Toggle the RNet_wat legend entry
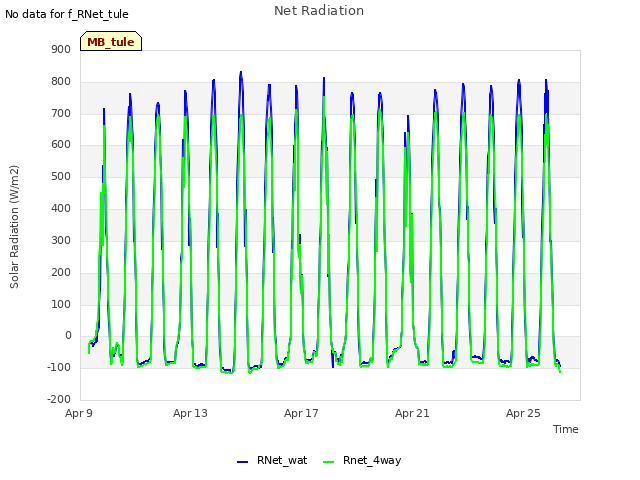640x480 pixels. pyautogui.click(x=272, y=460)
